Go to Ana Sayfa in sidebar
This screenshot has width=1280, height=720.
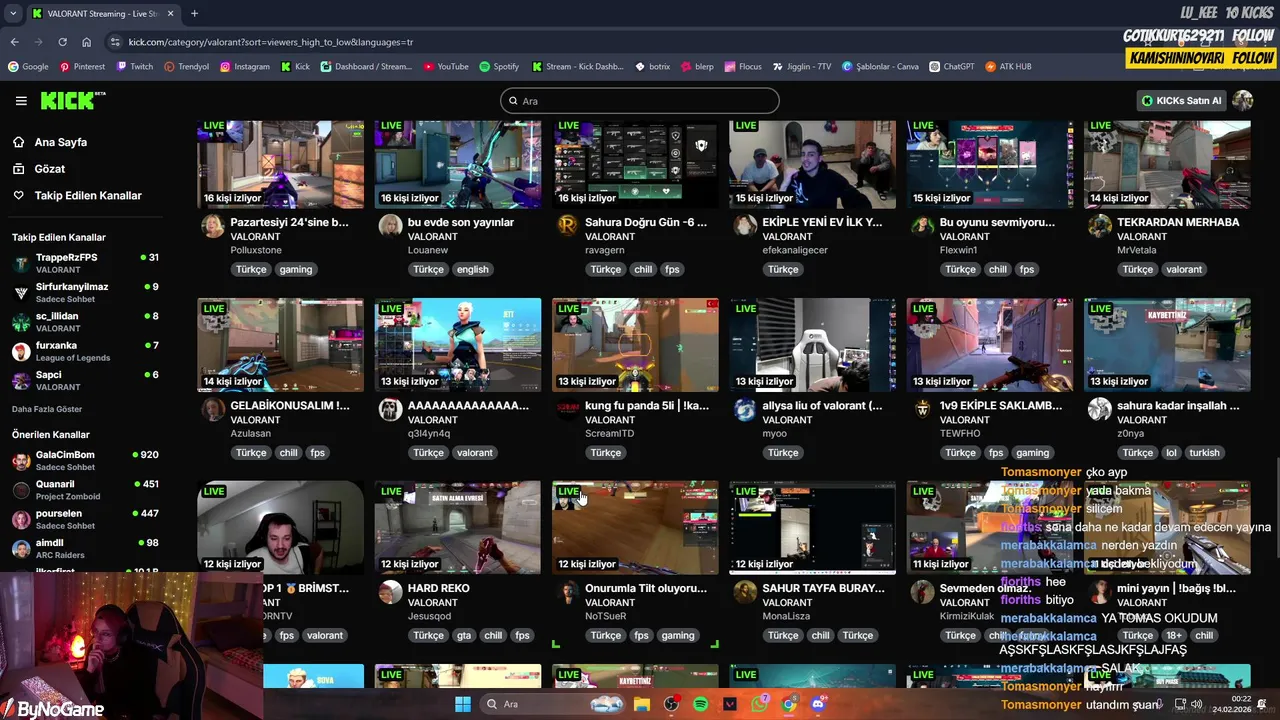pyautogui.click(x=61, y=142)
